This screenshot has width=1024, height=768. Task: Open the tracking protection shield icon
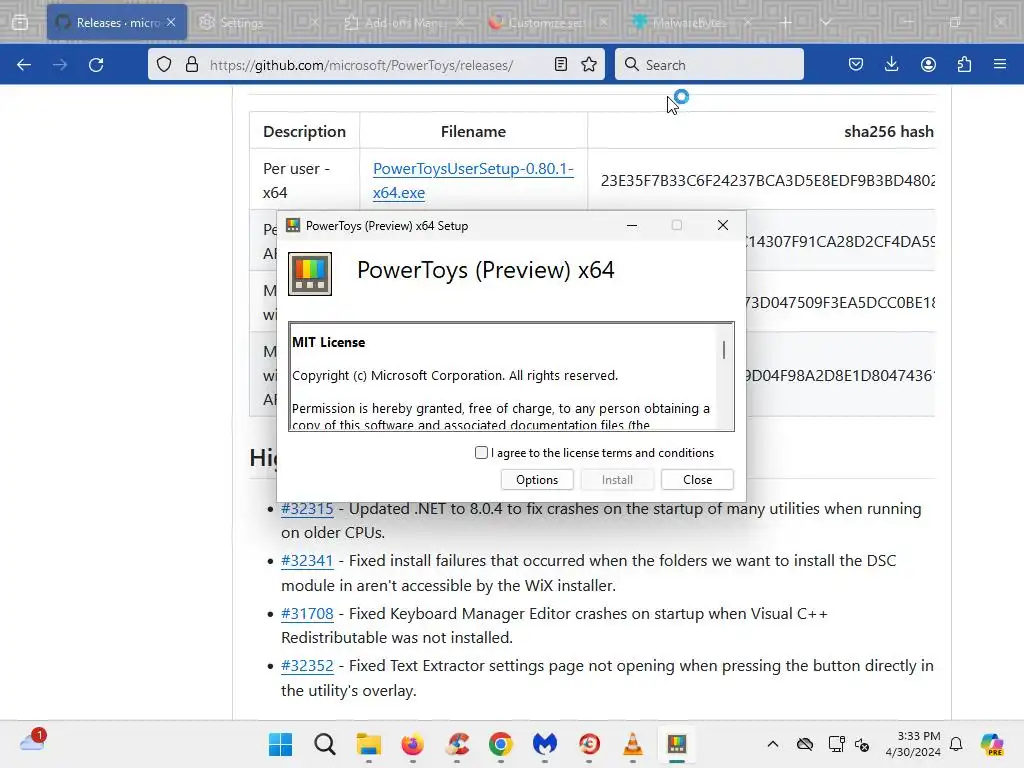tap(164, 65)
